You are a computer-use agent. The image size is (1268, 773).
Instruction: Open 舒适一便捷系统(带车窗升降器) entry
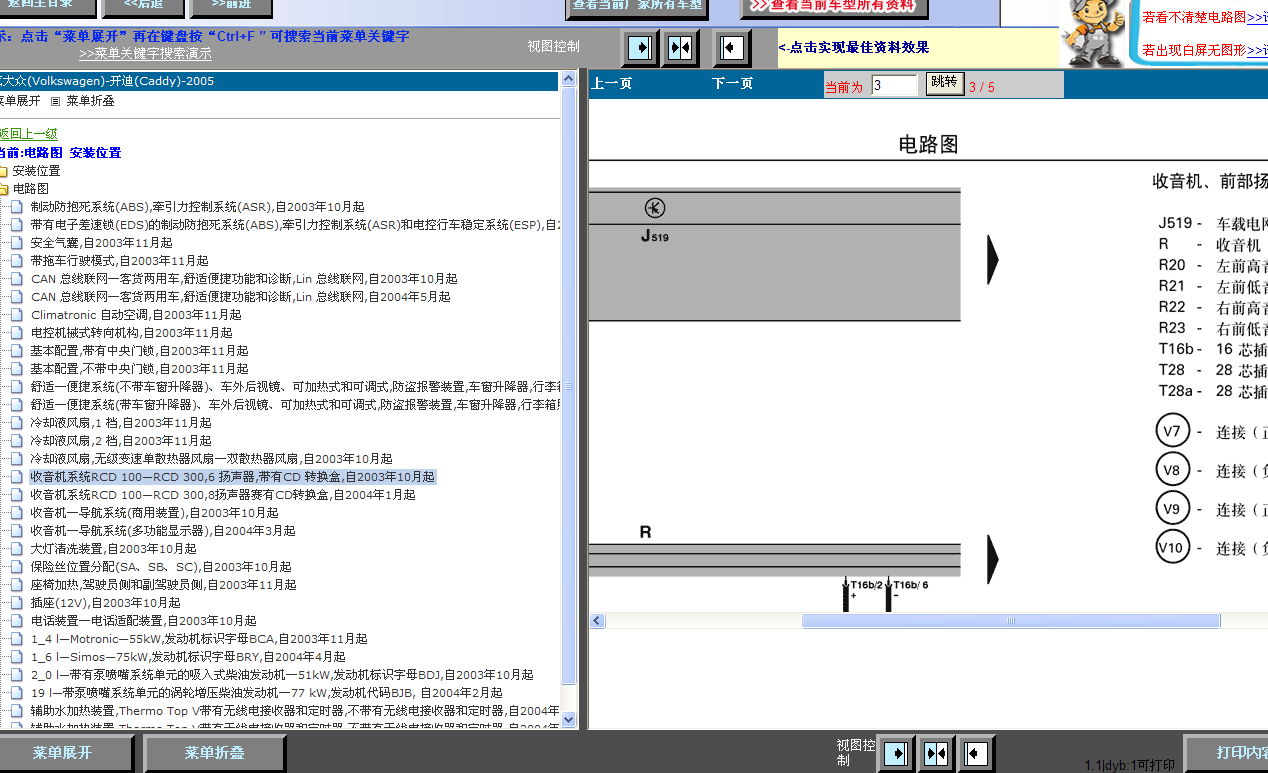(x=295, y=405)
